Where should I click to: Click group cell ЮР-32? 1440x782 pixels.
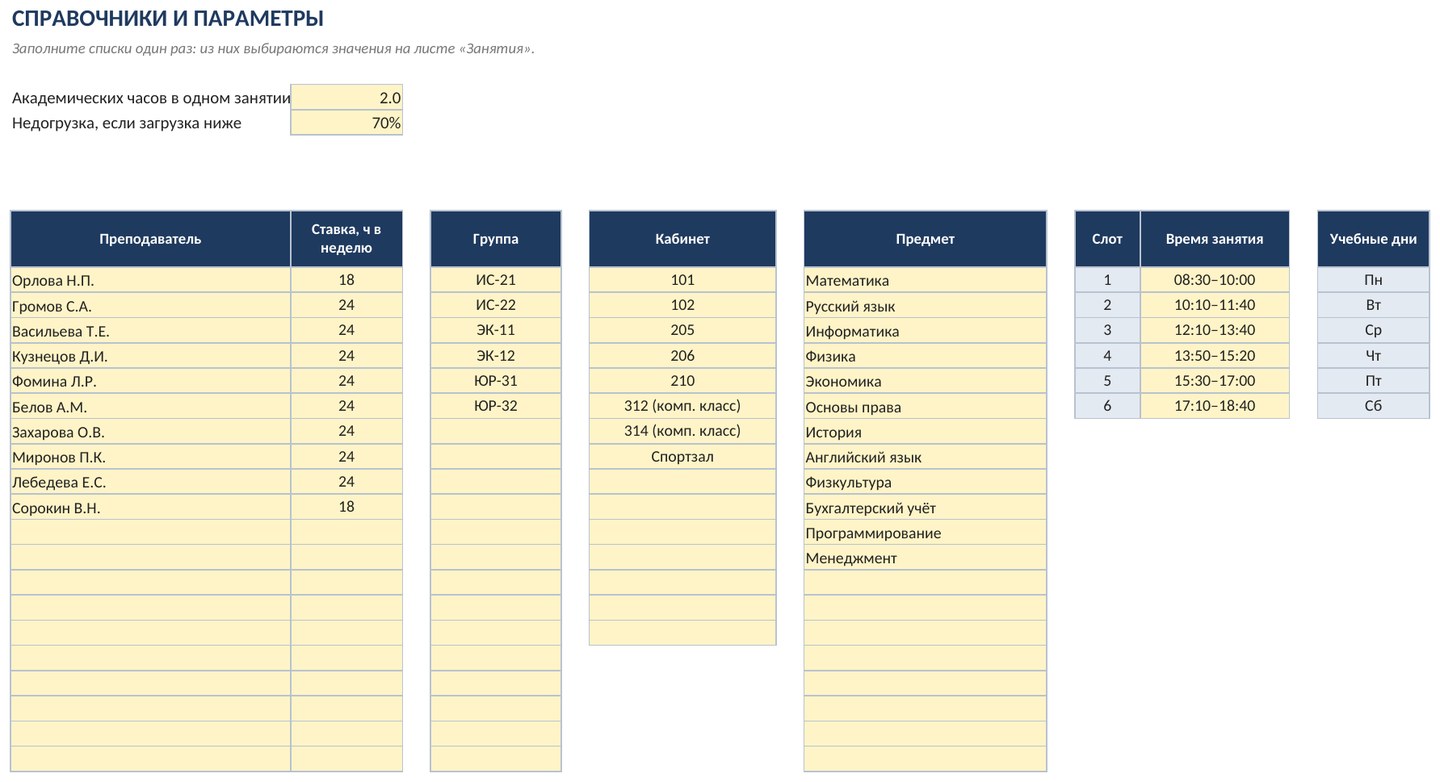click(496, 406)
